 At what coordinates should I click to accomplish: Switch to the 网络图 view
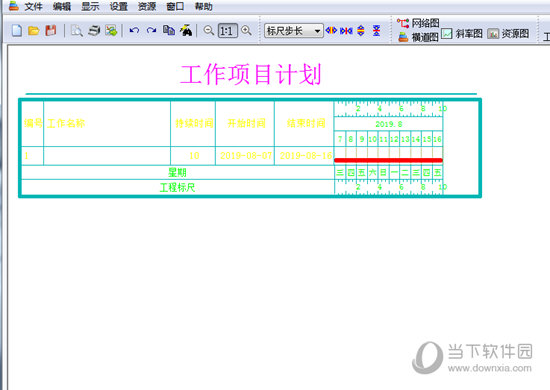pos(418,23)
